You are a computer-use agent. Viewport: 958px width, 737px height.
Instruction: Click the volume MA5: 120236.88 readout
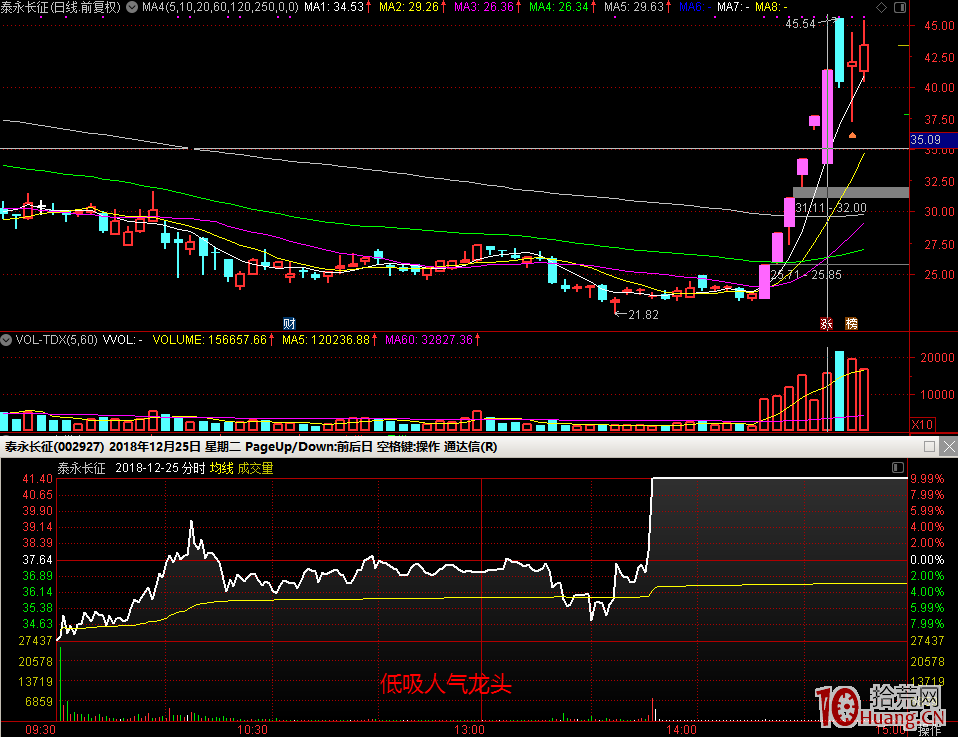326,340
